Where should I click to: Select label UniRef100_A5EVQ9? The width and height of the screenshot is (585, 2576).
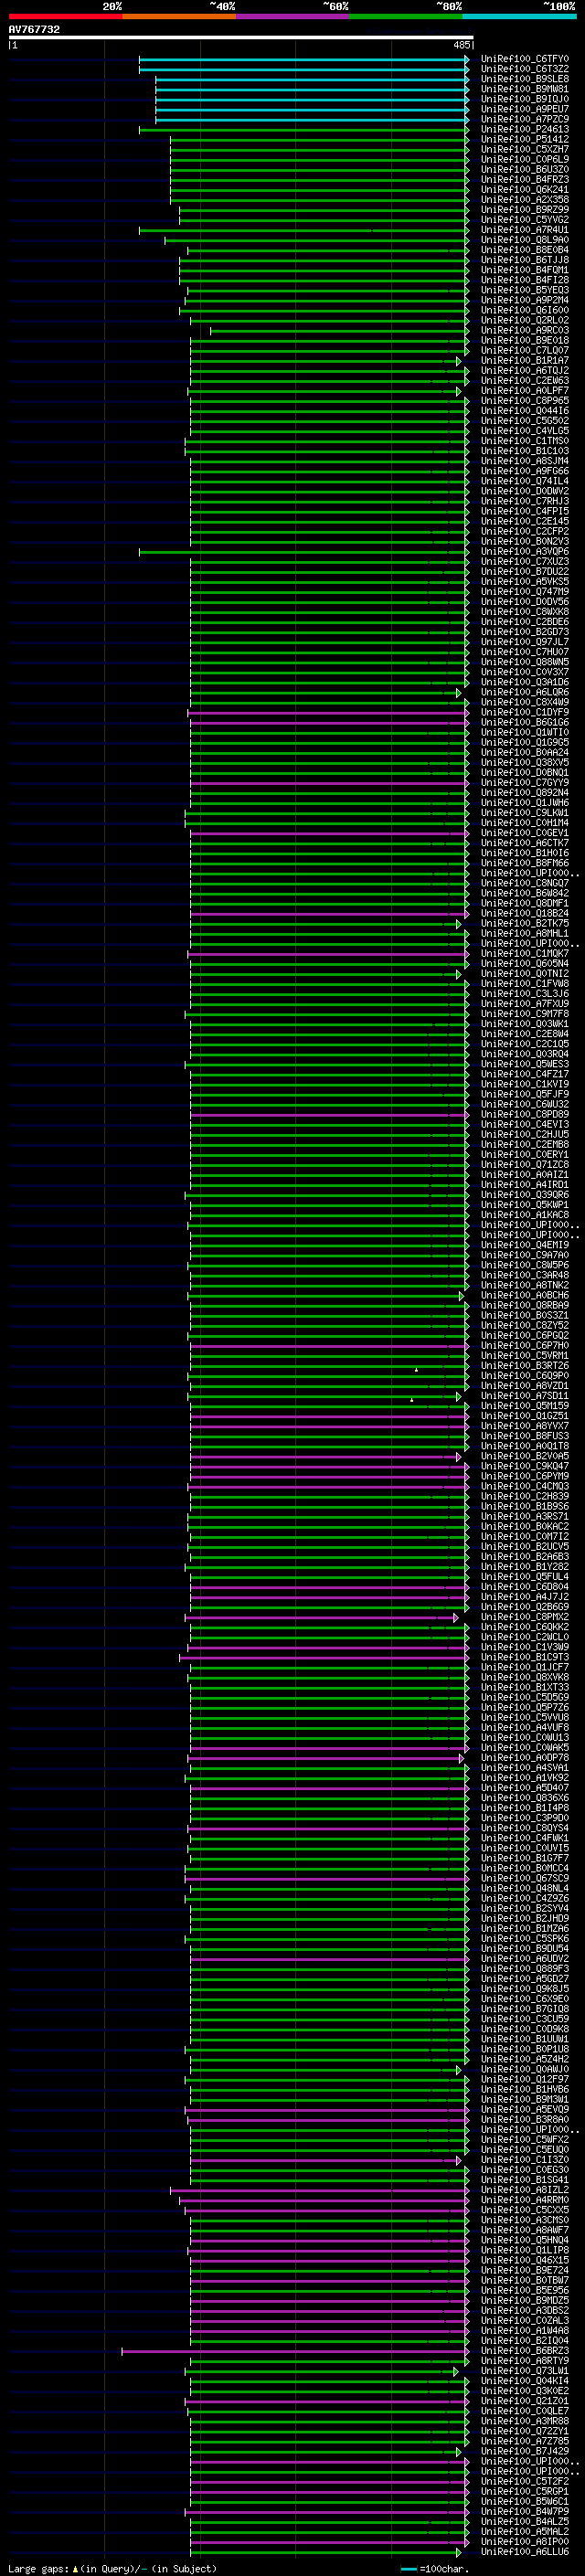tap(524, 2110)
